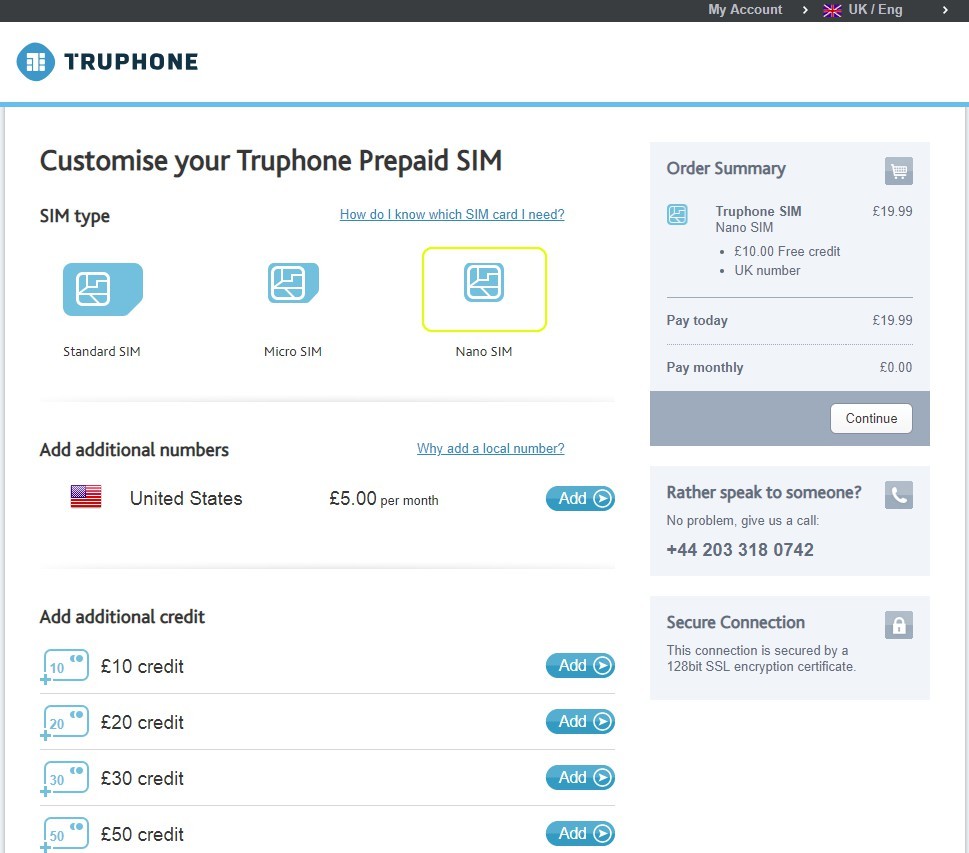The height and width of the screenshot is (853, 969).
Task: Click the TRUPHONE wordmark text
Action: tap(131, 62)
